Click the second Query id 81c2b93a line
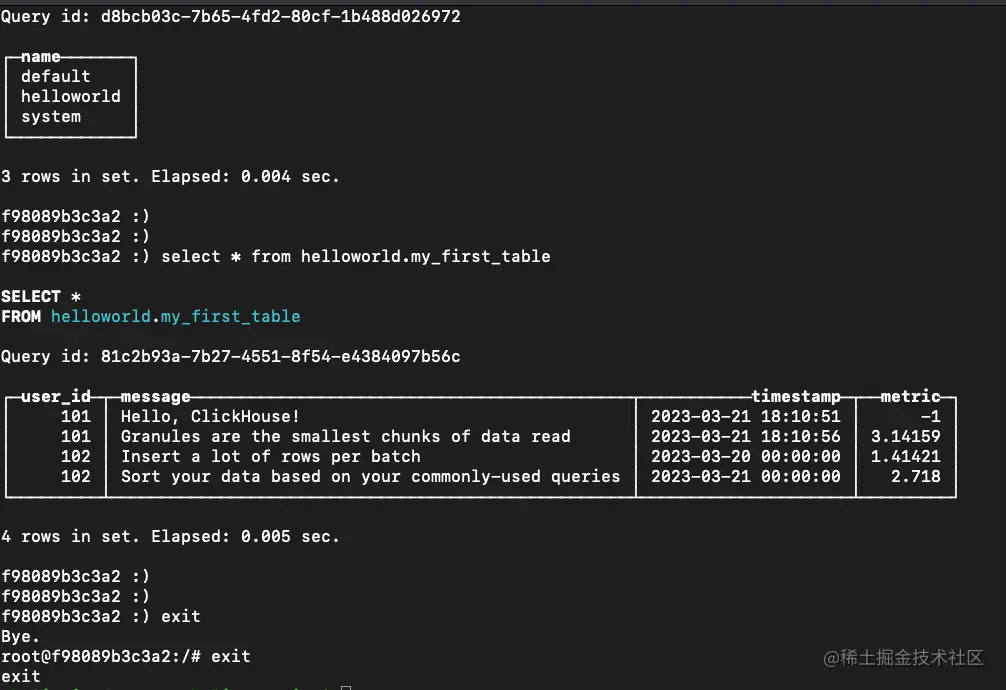This screenshot has height=690, width=1006. click(x=230, y=356)
